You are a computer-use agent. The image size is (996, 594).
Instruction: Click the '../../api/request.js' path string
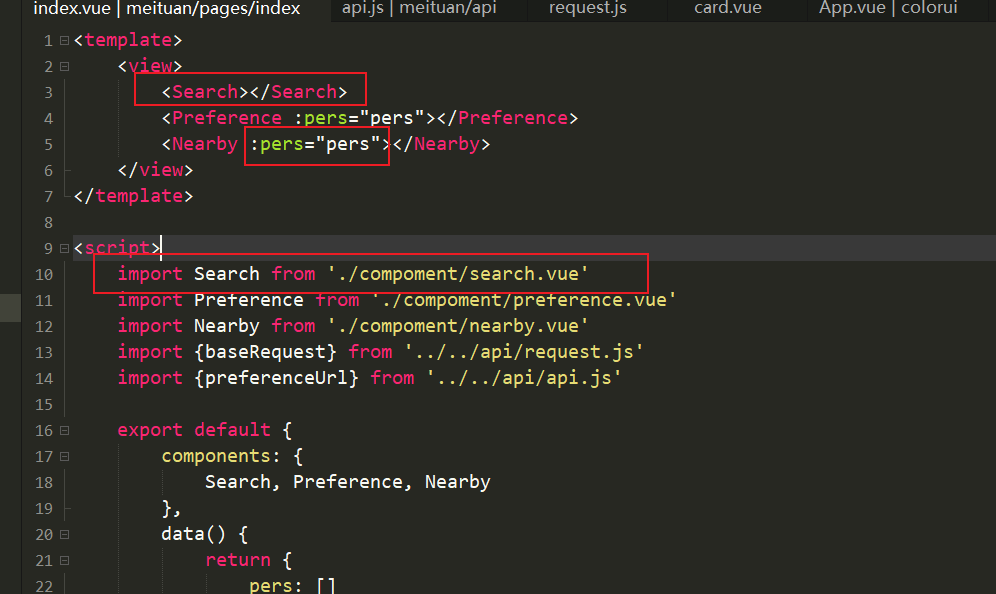tap(524, 352)
